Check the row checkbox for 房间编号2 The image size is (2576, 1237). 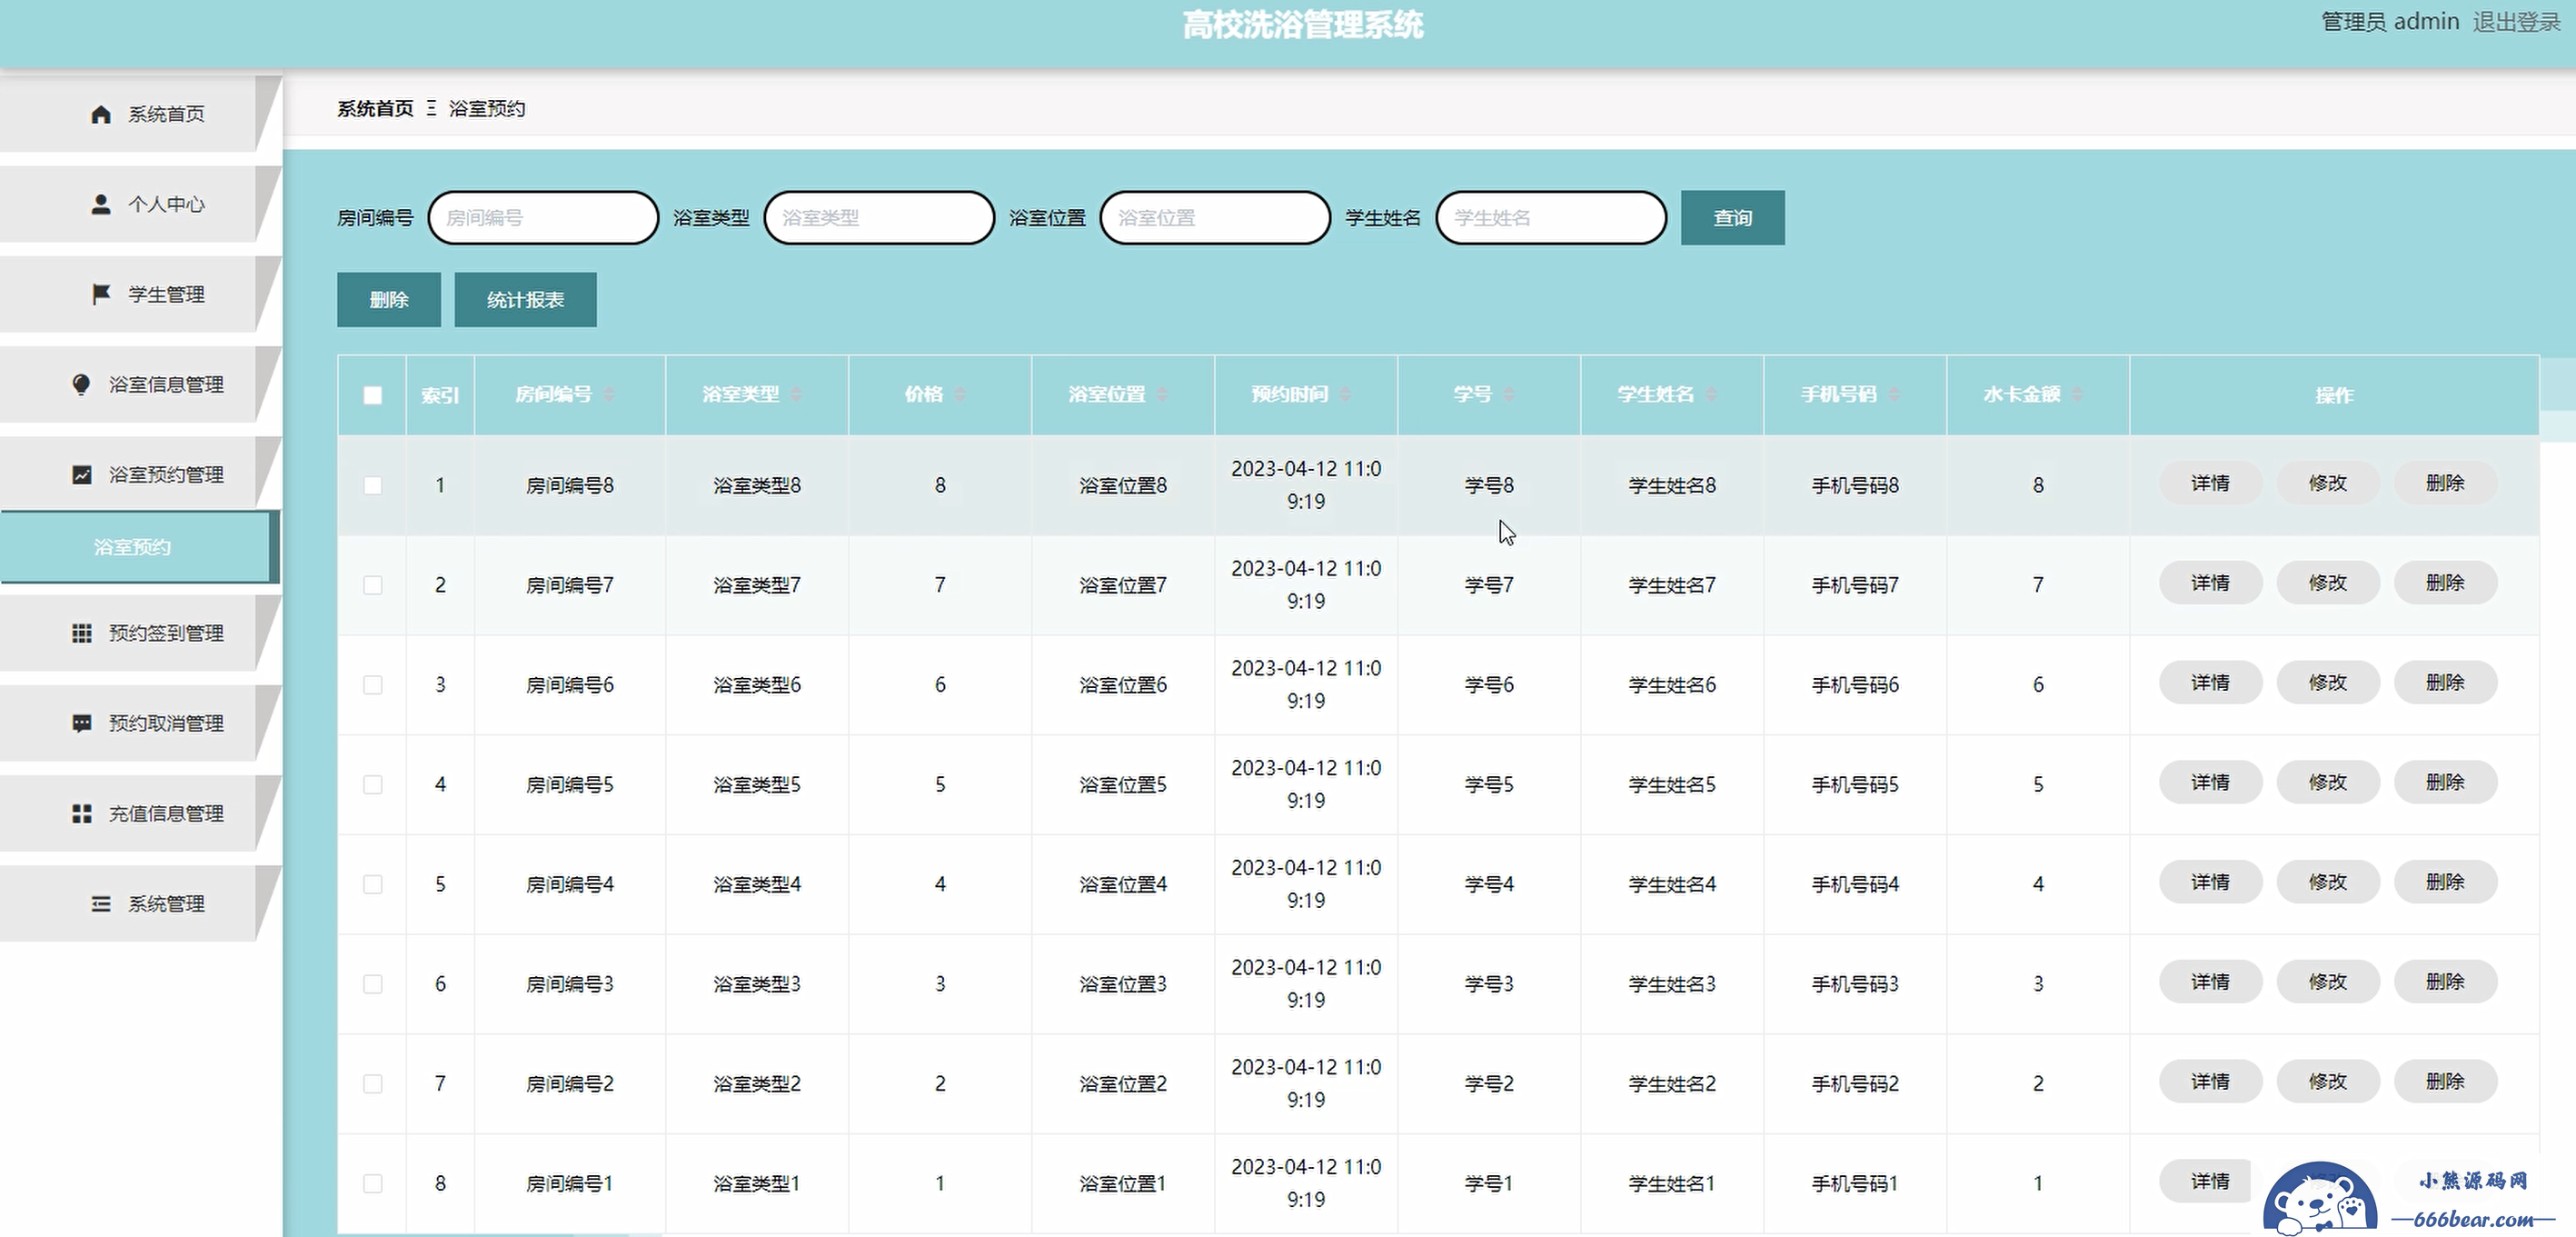(x=372, y=1084)
